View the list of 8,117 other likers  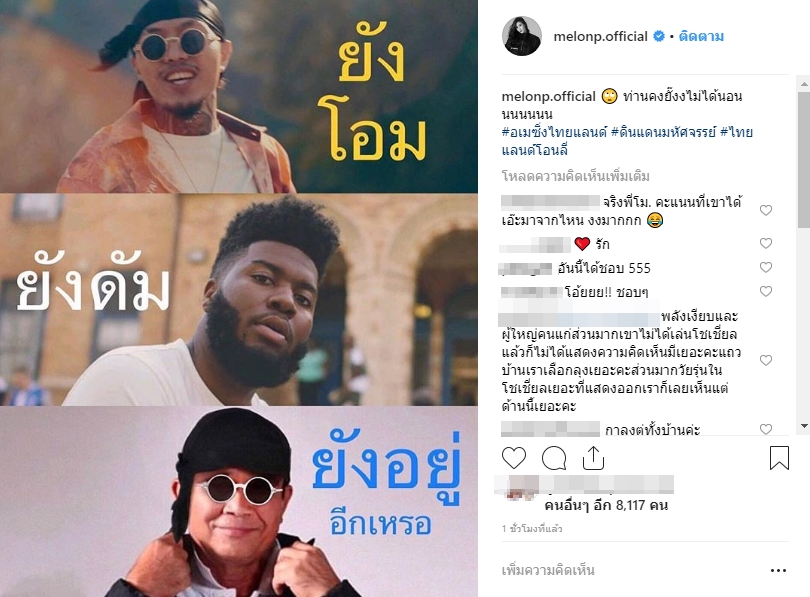click(606, 505)
